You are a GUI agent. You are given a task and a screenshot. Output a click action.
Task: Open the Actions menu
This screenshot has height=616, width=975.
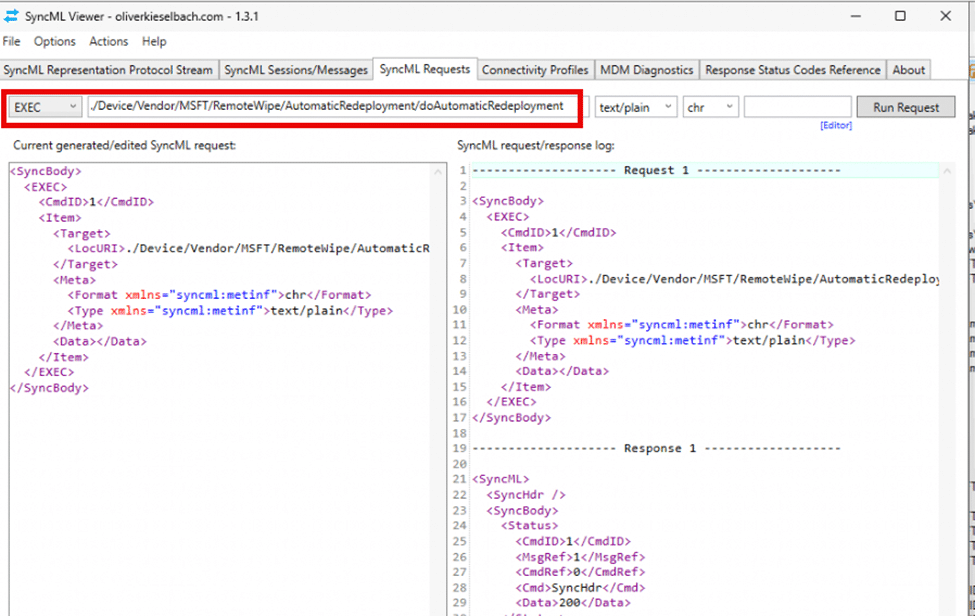108,42
